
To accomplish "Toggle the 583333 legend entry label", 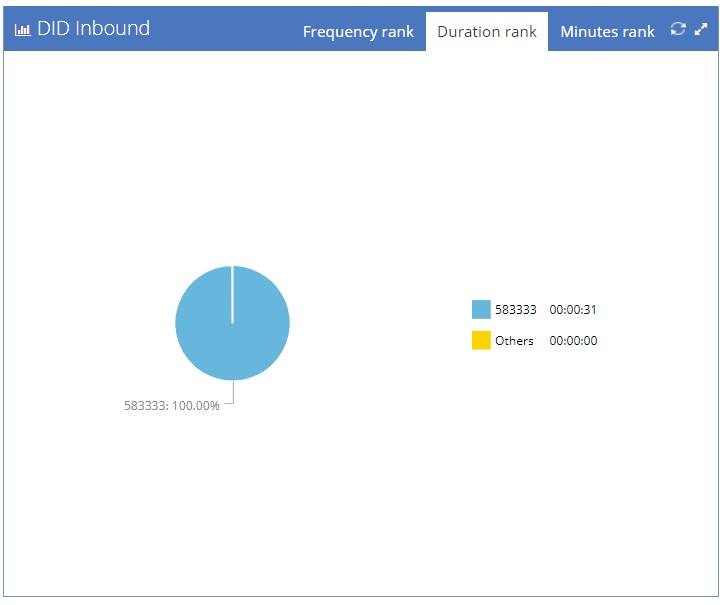I will (x=516, y=309).
